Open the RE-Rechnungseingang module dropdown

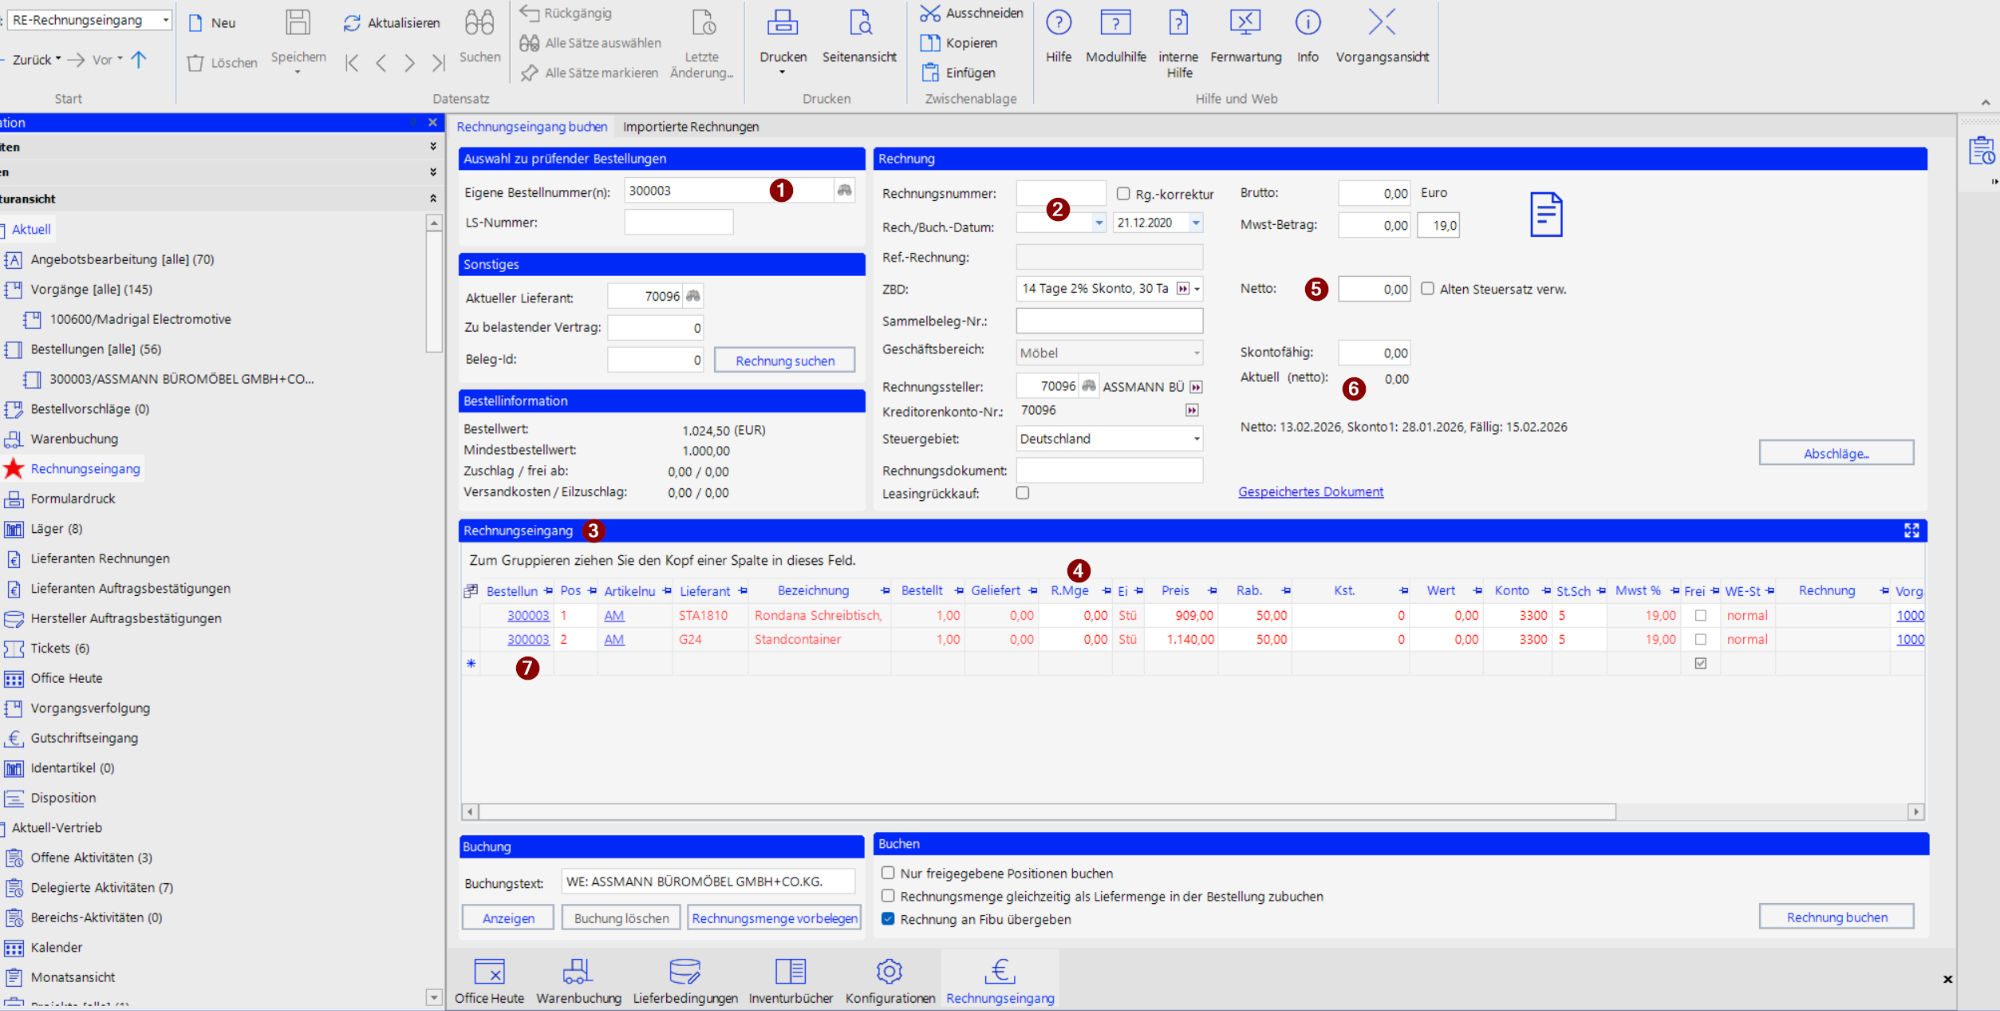(x=166, y=20)
